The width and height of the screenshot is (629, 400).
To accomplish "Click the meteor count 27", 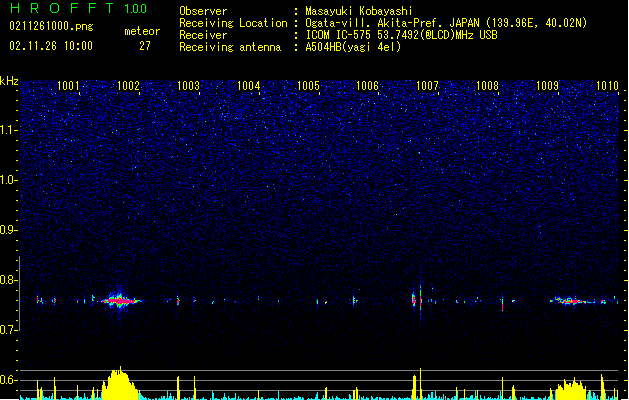I will coord(145,46).
